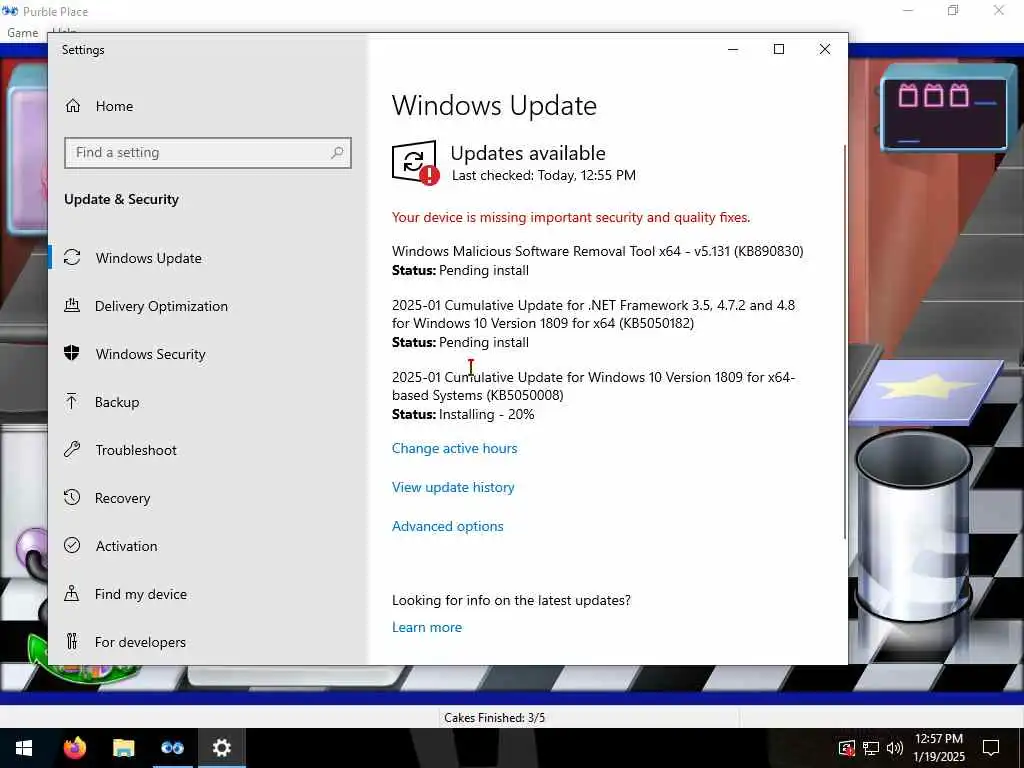Go to Delivery Optimization settings
The image size is (1024, 768).
pos(161,306)
